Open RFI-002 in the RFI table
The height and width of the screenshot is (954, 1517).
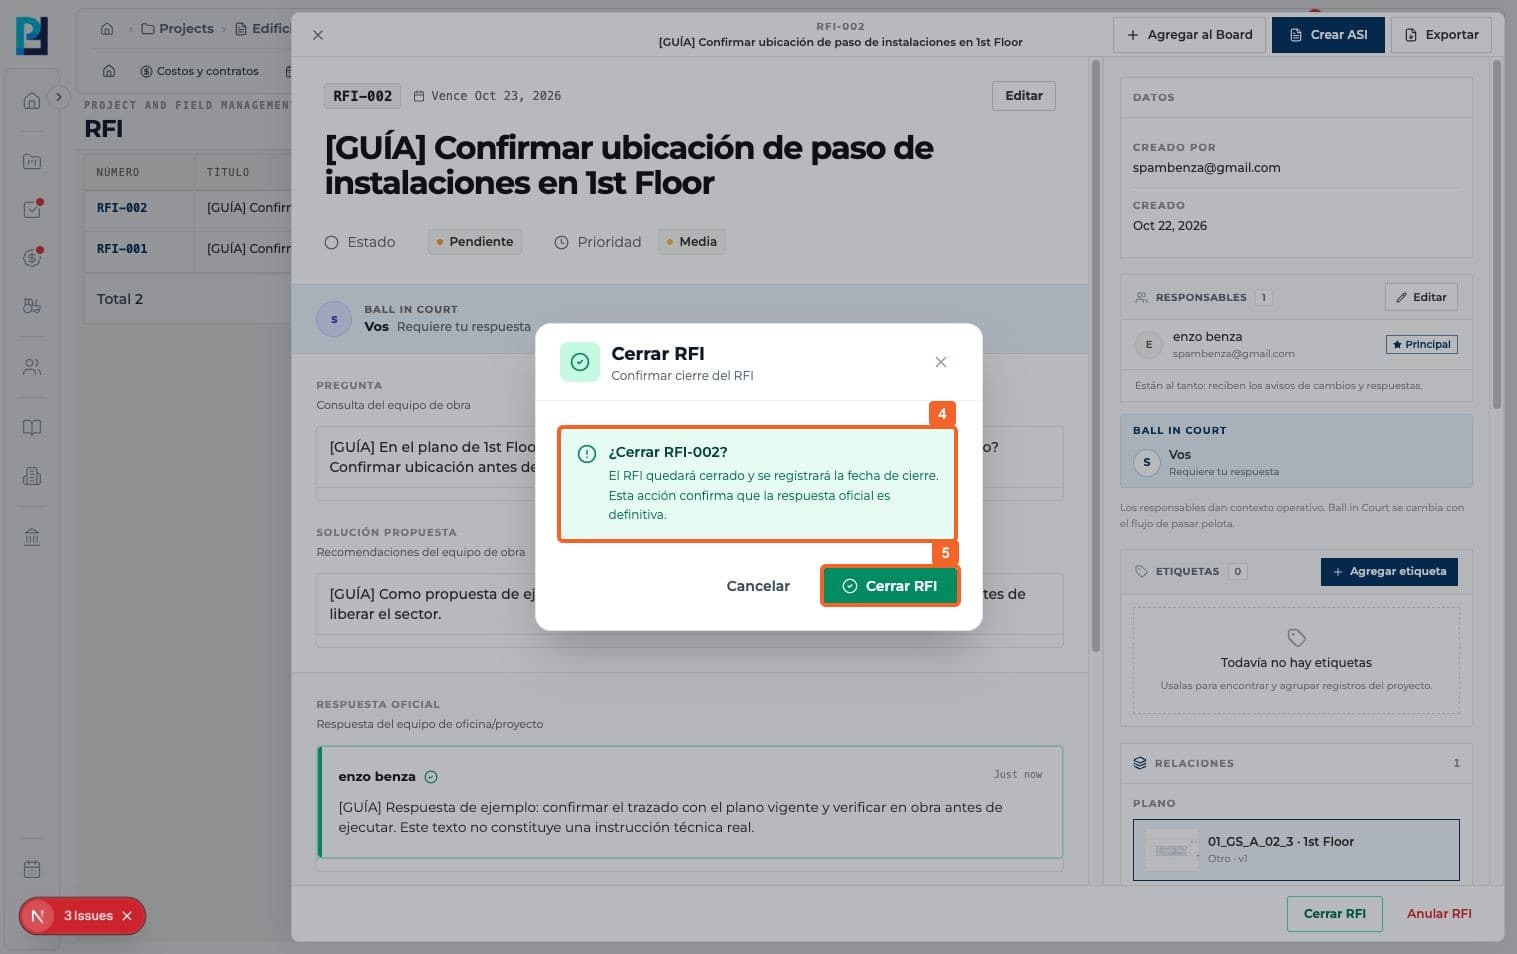[122, 208]
